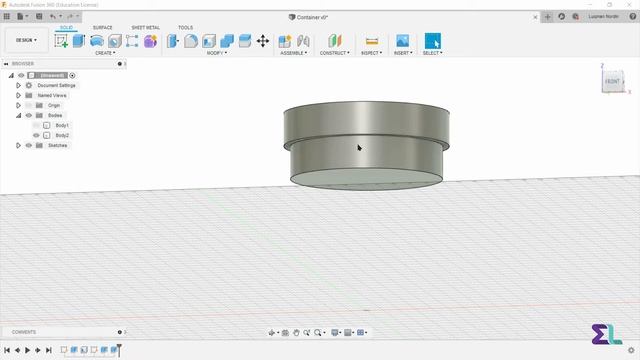
Task: Play the timeline
Action: point(27,350)
